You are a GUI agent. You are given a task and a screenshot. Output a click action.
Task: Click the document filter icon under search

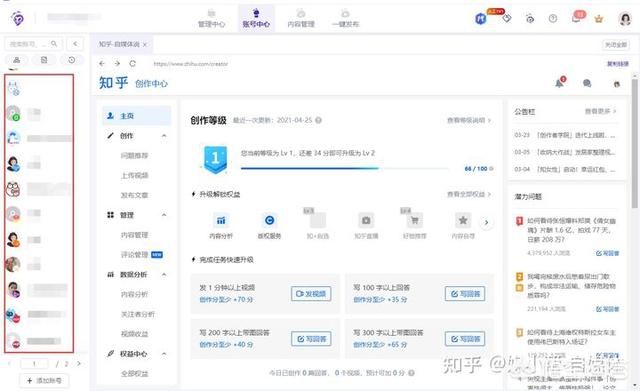click(44, 60)
